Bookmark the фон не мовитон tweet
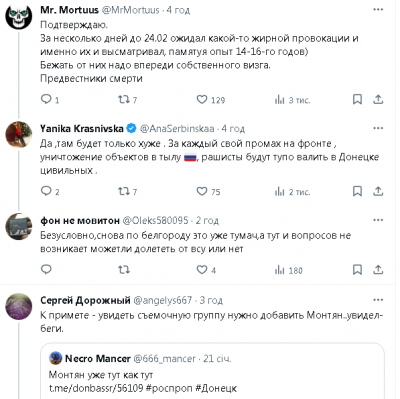 point(357,269)
